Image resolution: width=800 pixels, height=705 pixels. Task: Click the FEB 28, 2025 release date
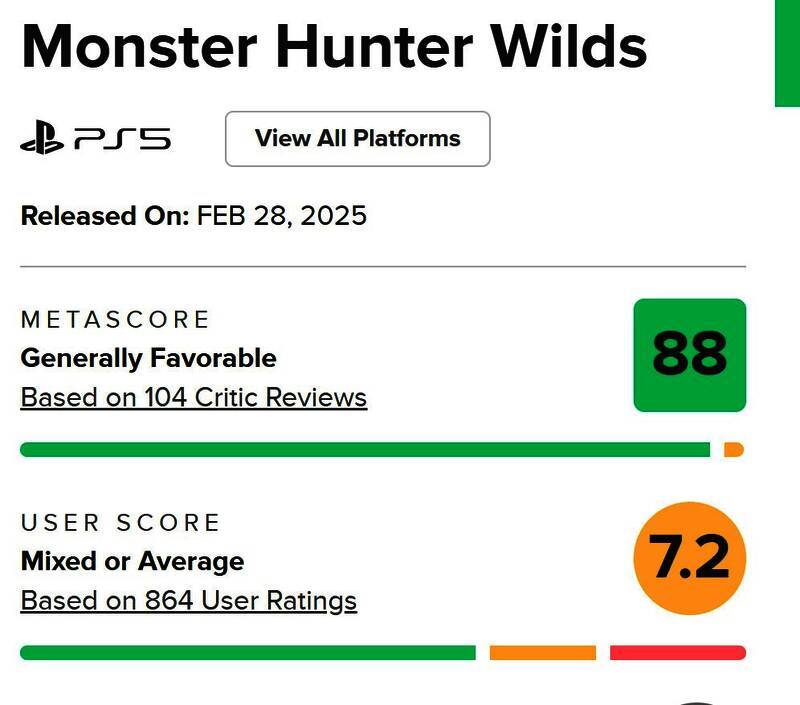pyautogui.click(x=282, y=215)
